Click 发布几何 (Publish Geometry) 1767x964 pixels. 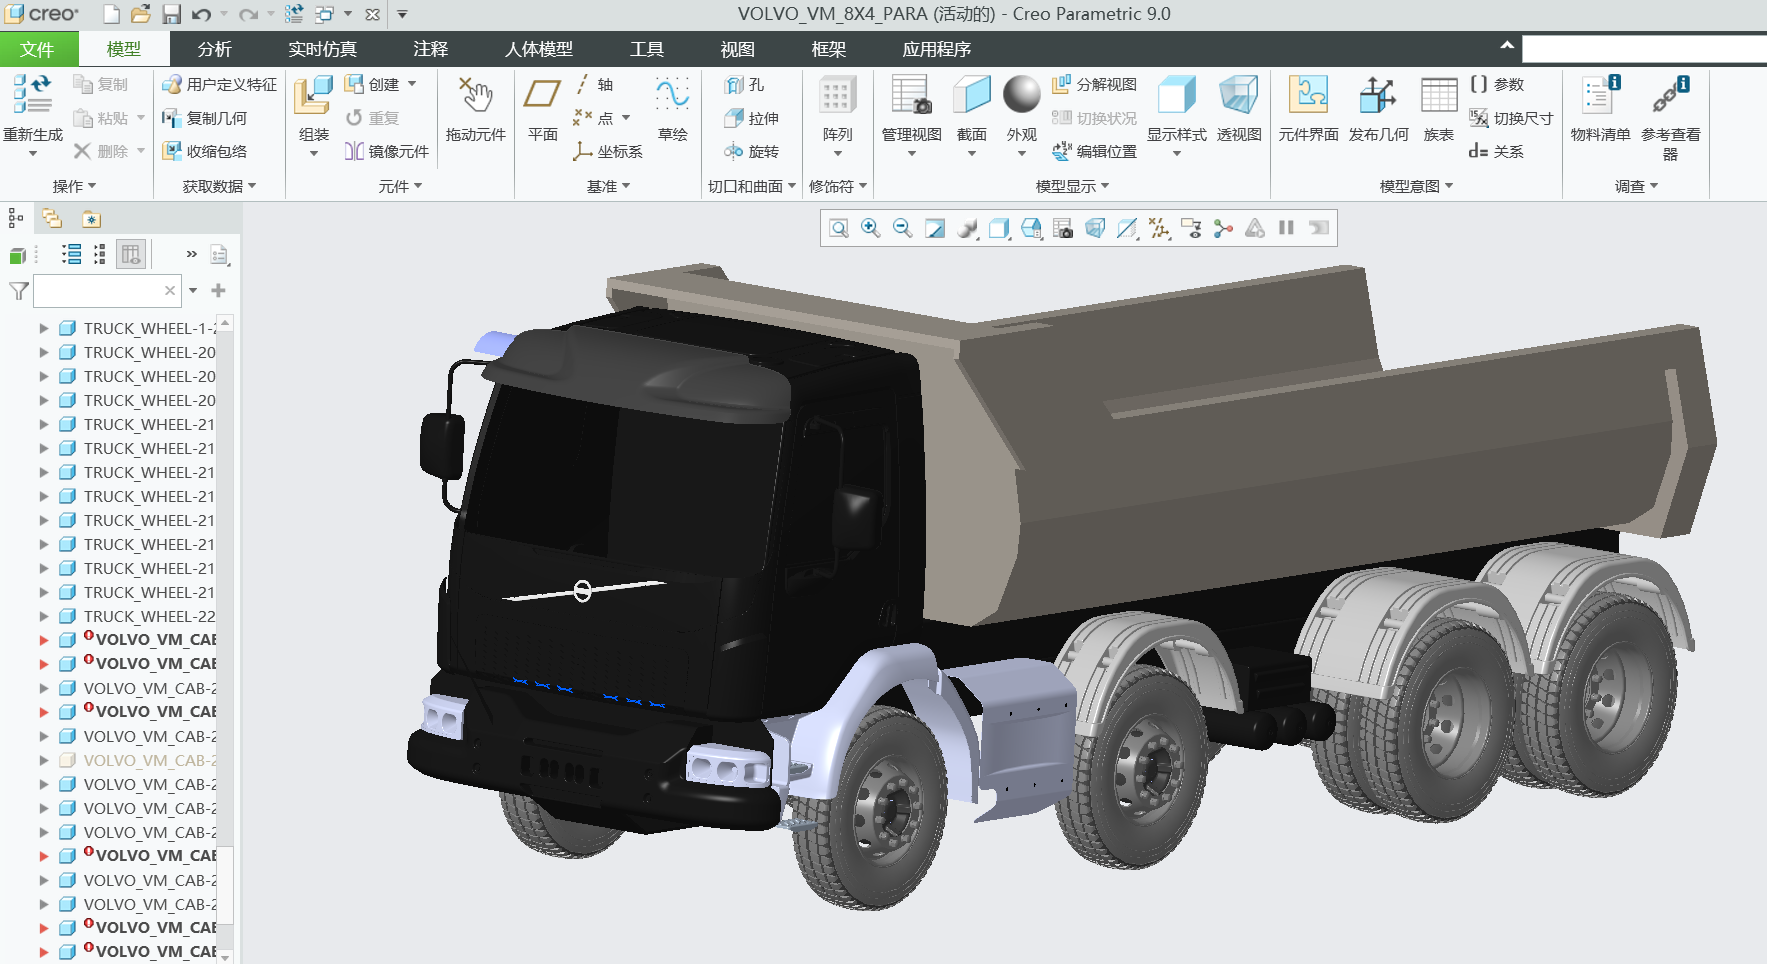[1379, 108]
